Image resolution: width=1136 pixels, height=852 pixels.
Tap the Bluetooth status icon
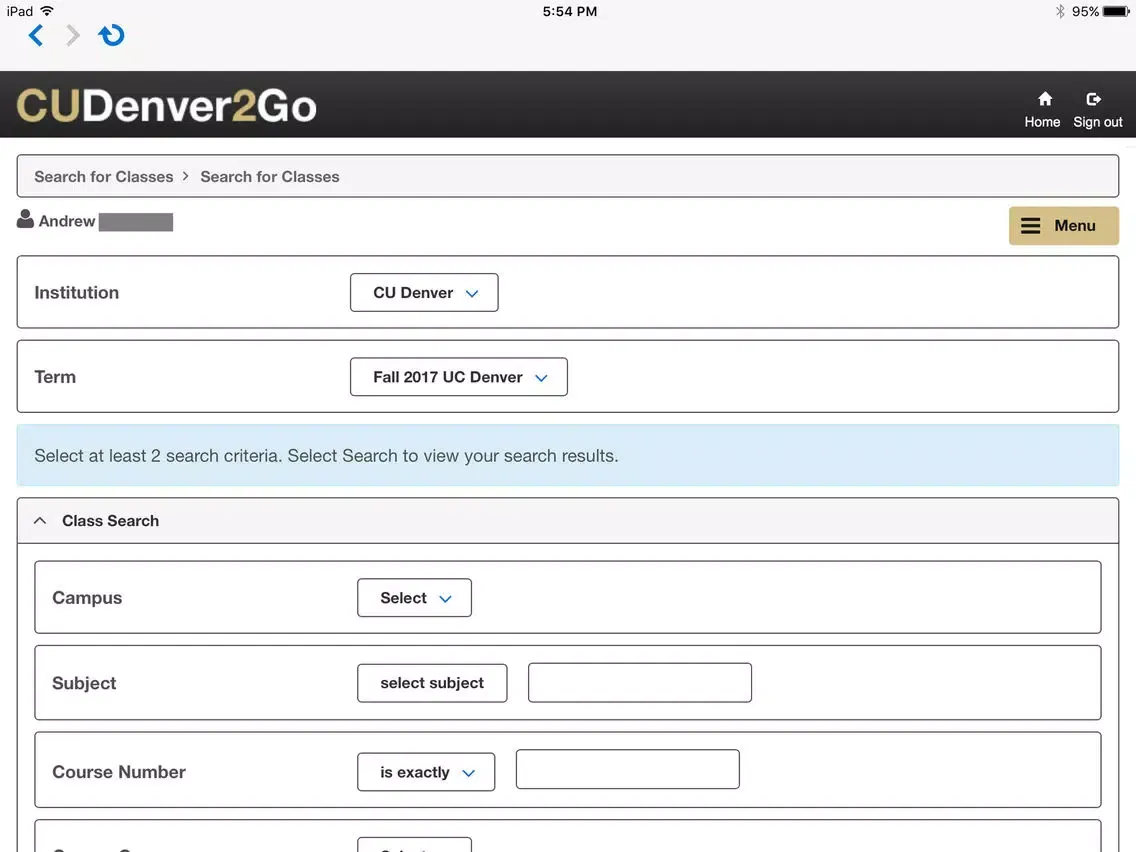tap(1060, 11)
